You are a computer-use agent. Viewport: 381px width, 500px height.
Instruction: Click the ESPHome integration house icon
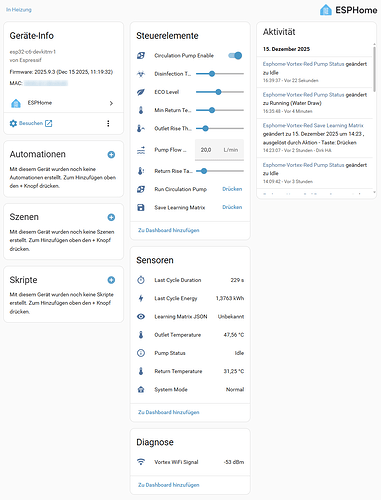click(16, 103)
